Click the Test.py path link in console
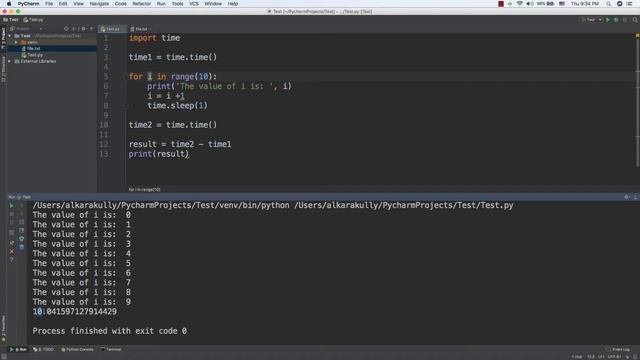Viewport: 640px width, 360px height. pyautogui.click(x=404, y=205)
